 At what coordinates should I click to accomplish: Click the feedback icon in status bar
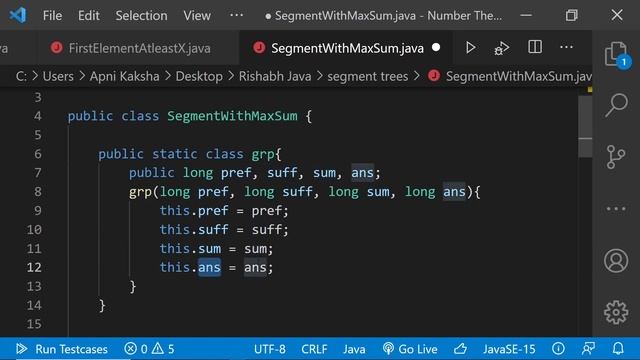tap(588, 349)
